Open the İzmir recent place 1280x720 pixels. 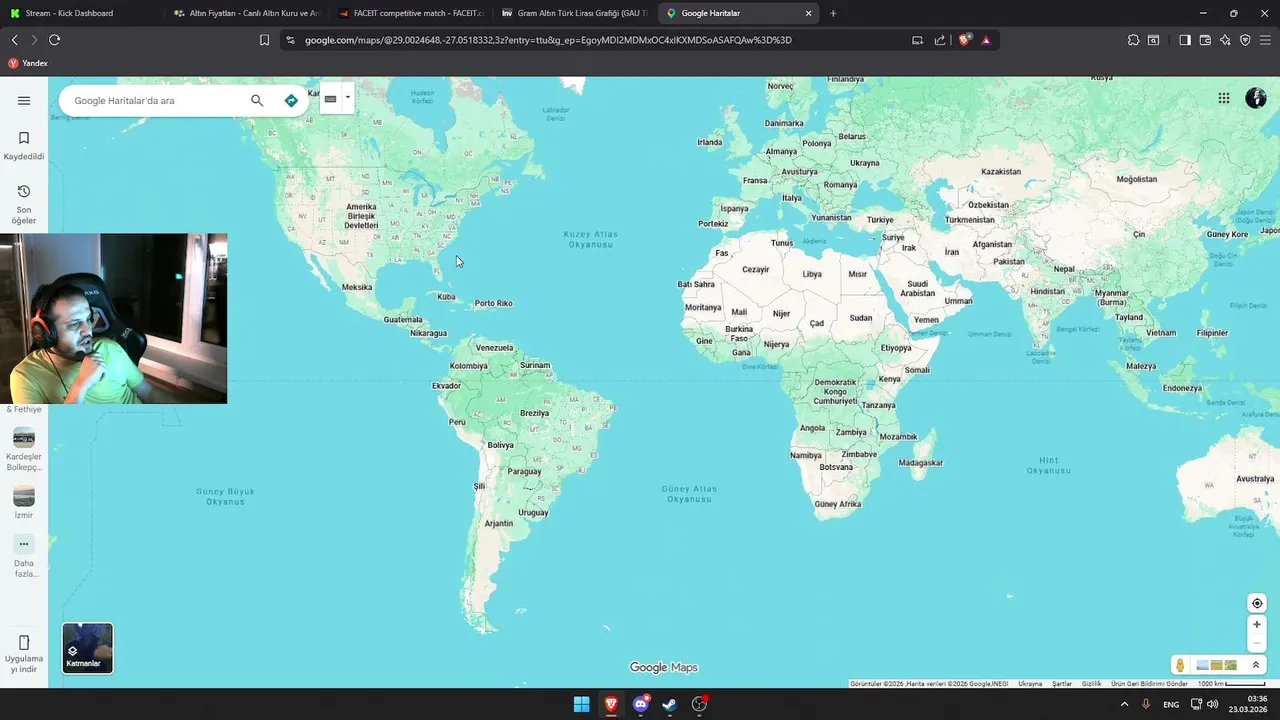[24, 502]
